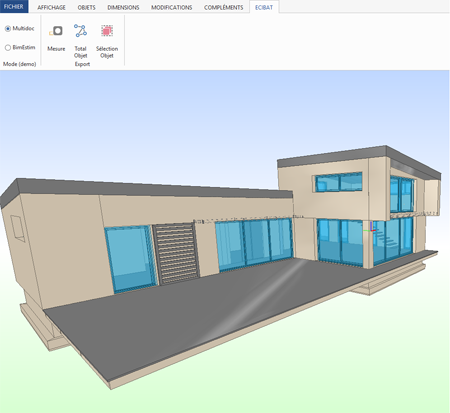
Task: Click the Mode (demo) group label
Action: click(20, 64)
